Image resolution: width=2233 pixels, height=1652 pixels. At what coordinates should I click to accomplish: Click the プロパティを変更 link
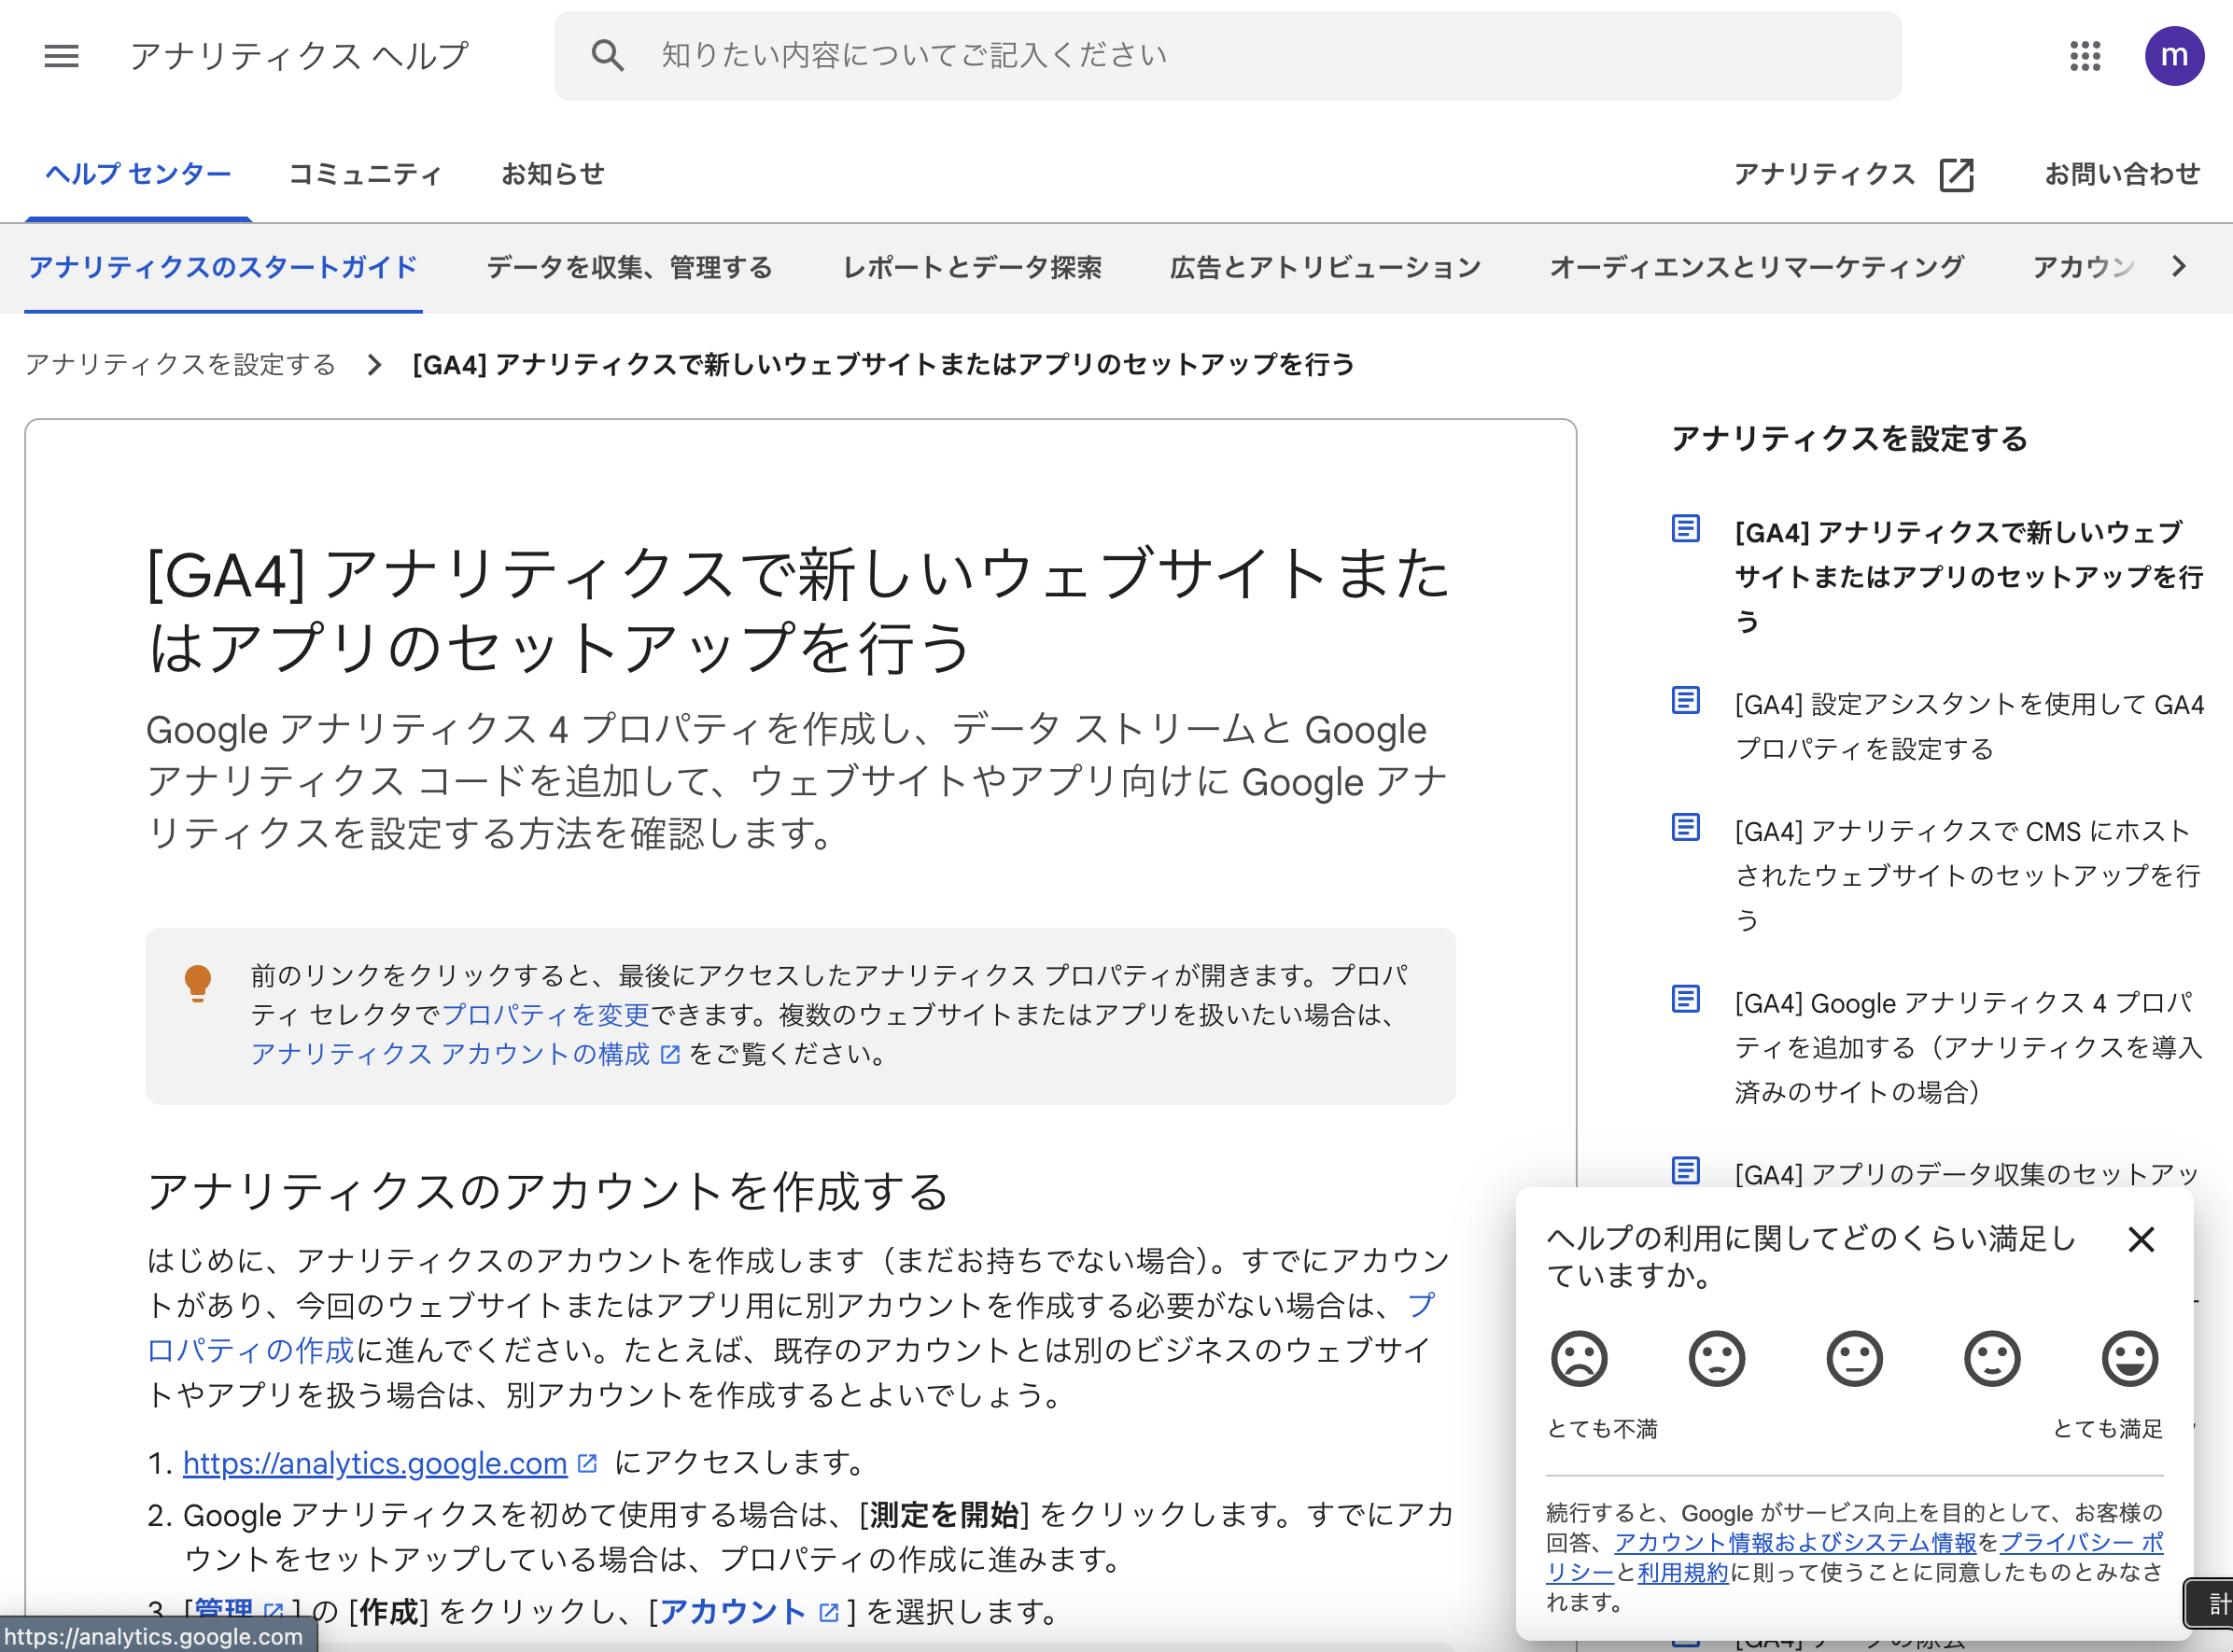click(546, 1015)
